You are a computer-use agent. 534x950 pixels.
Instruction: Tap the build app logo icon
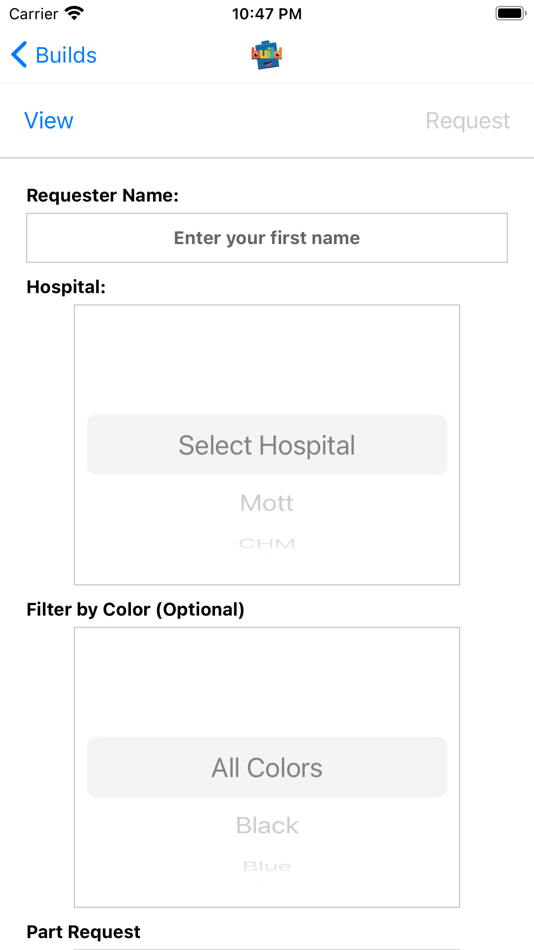pyautogui.click(x=267, y=56)
